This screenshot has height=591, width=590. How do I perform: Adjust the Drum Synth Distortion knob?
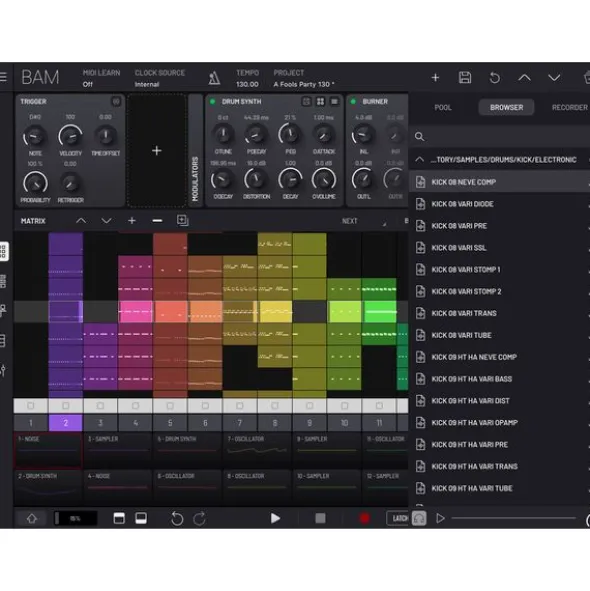[x=256, y=180]
